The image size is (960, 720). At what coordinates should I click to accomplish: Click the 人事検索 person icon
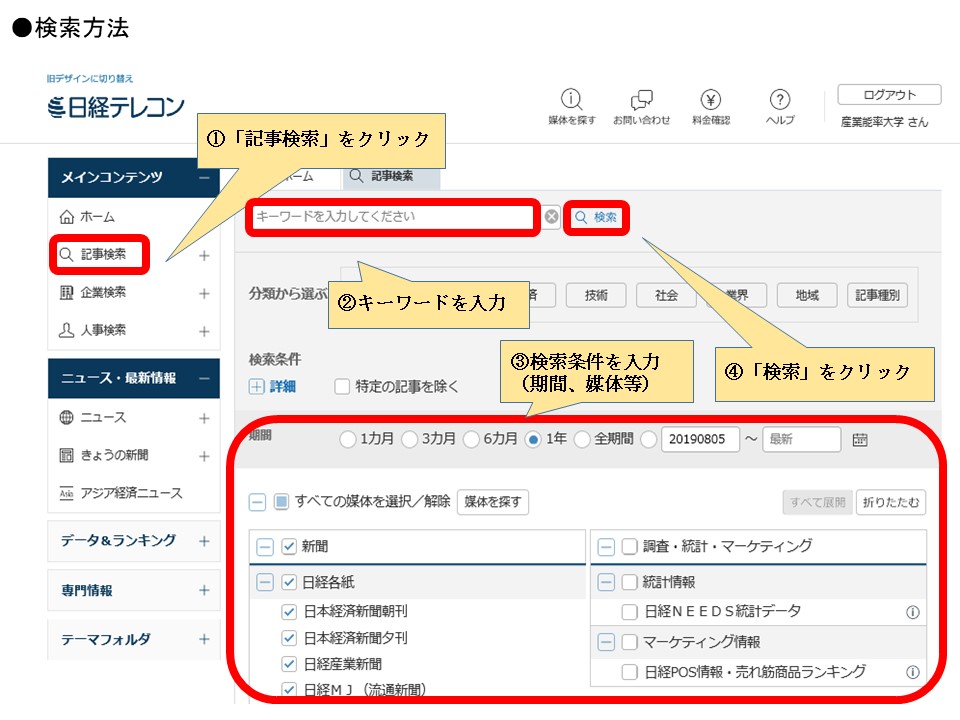[x=66, y=331]
